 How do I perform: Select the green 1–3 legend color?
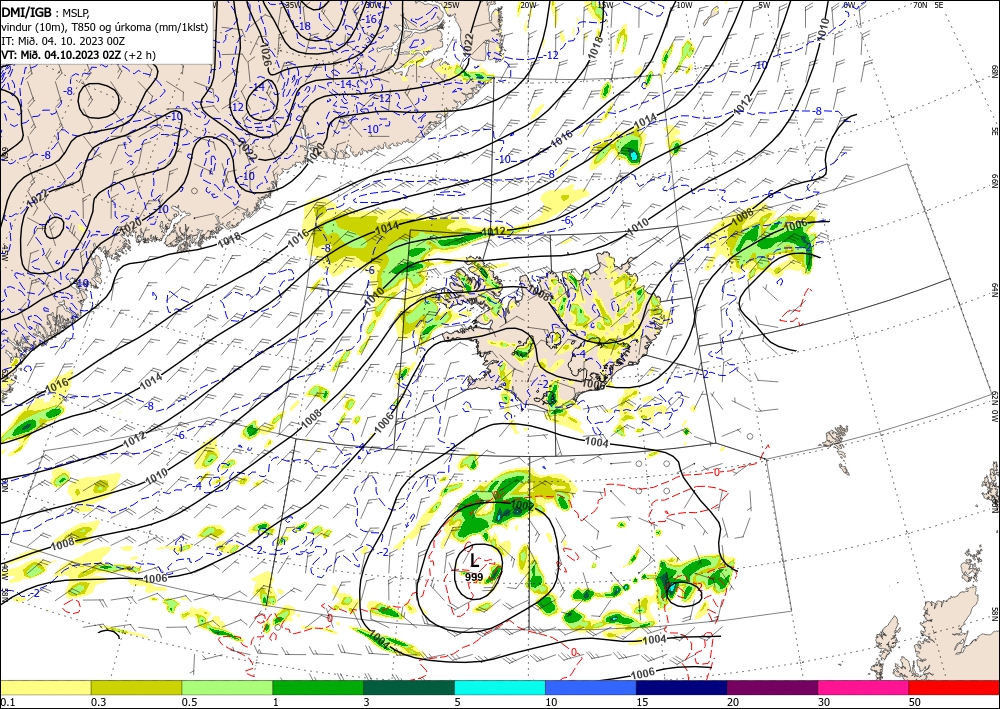(318, 687)
